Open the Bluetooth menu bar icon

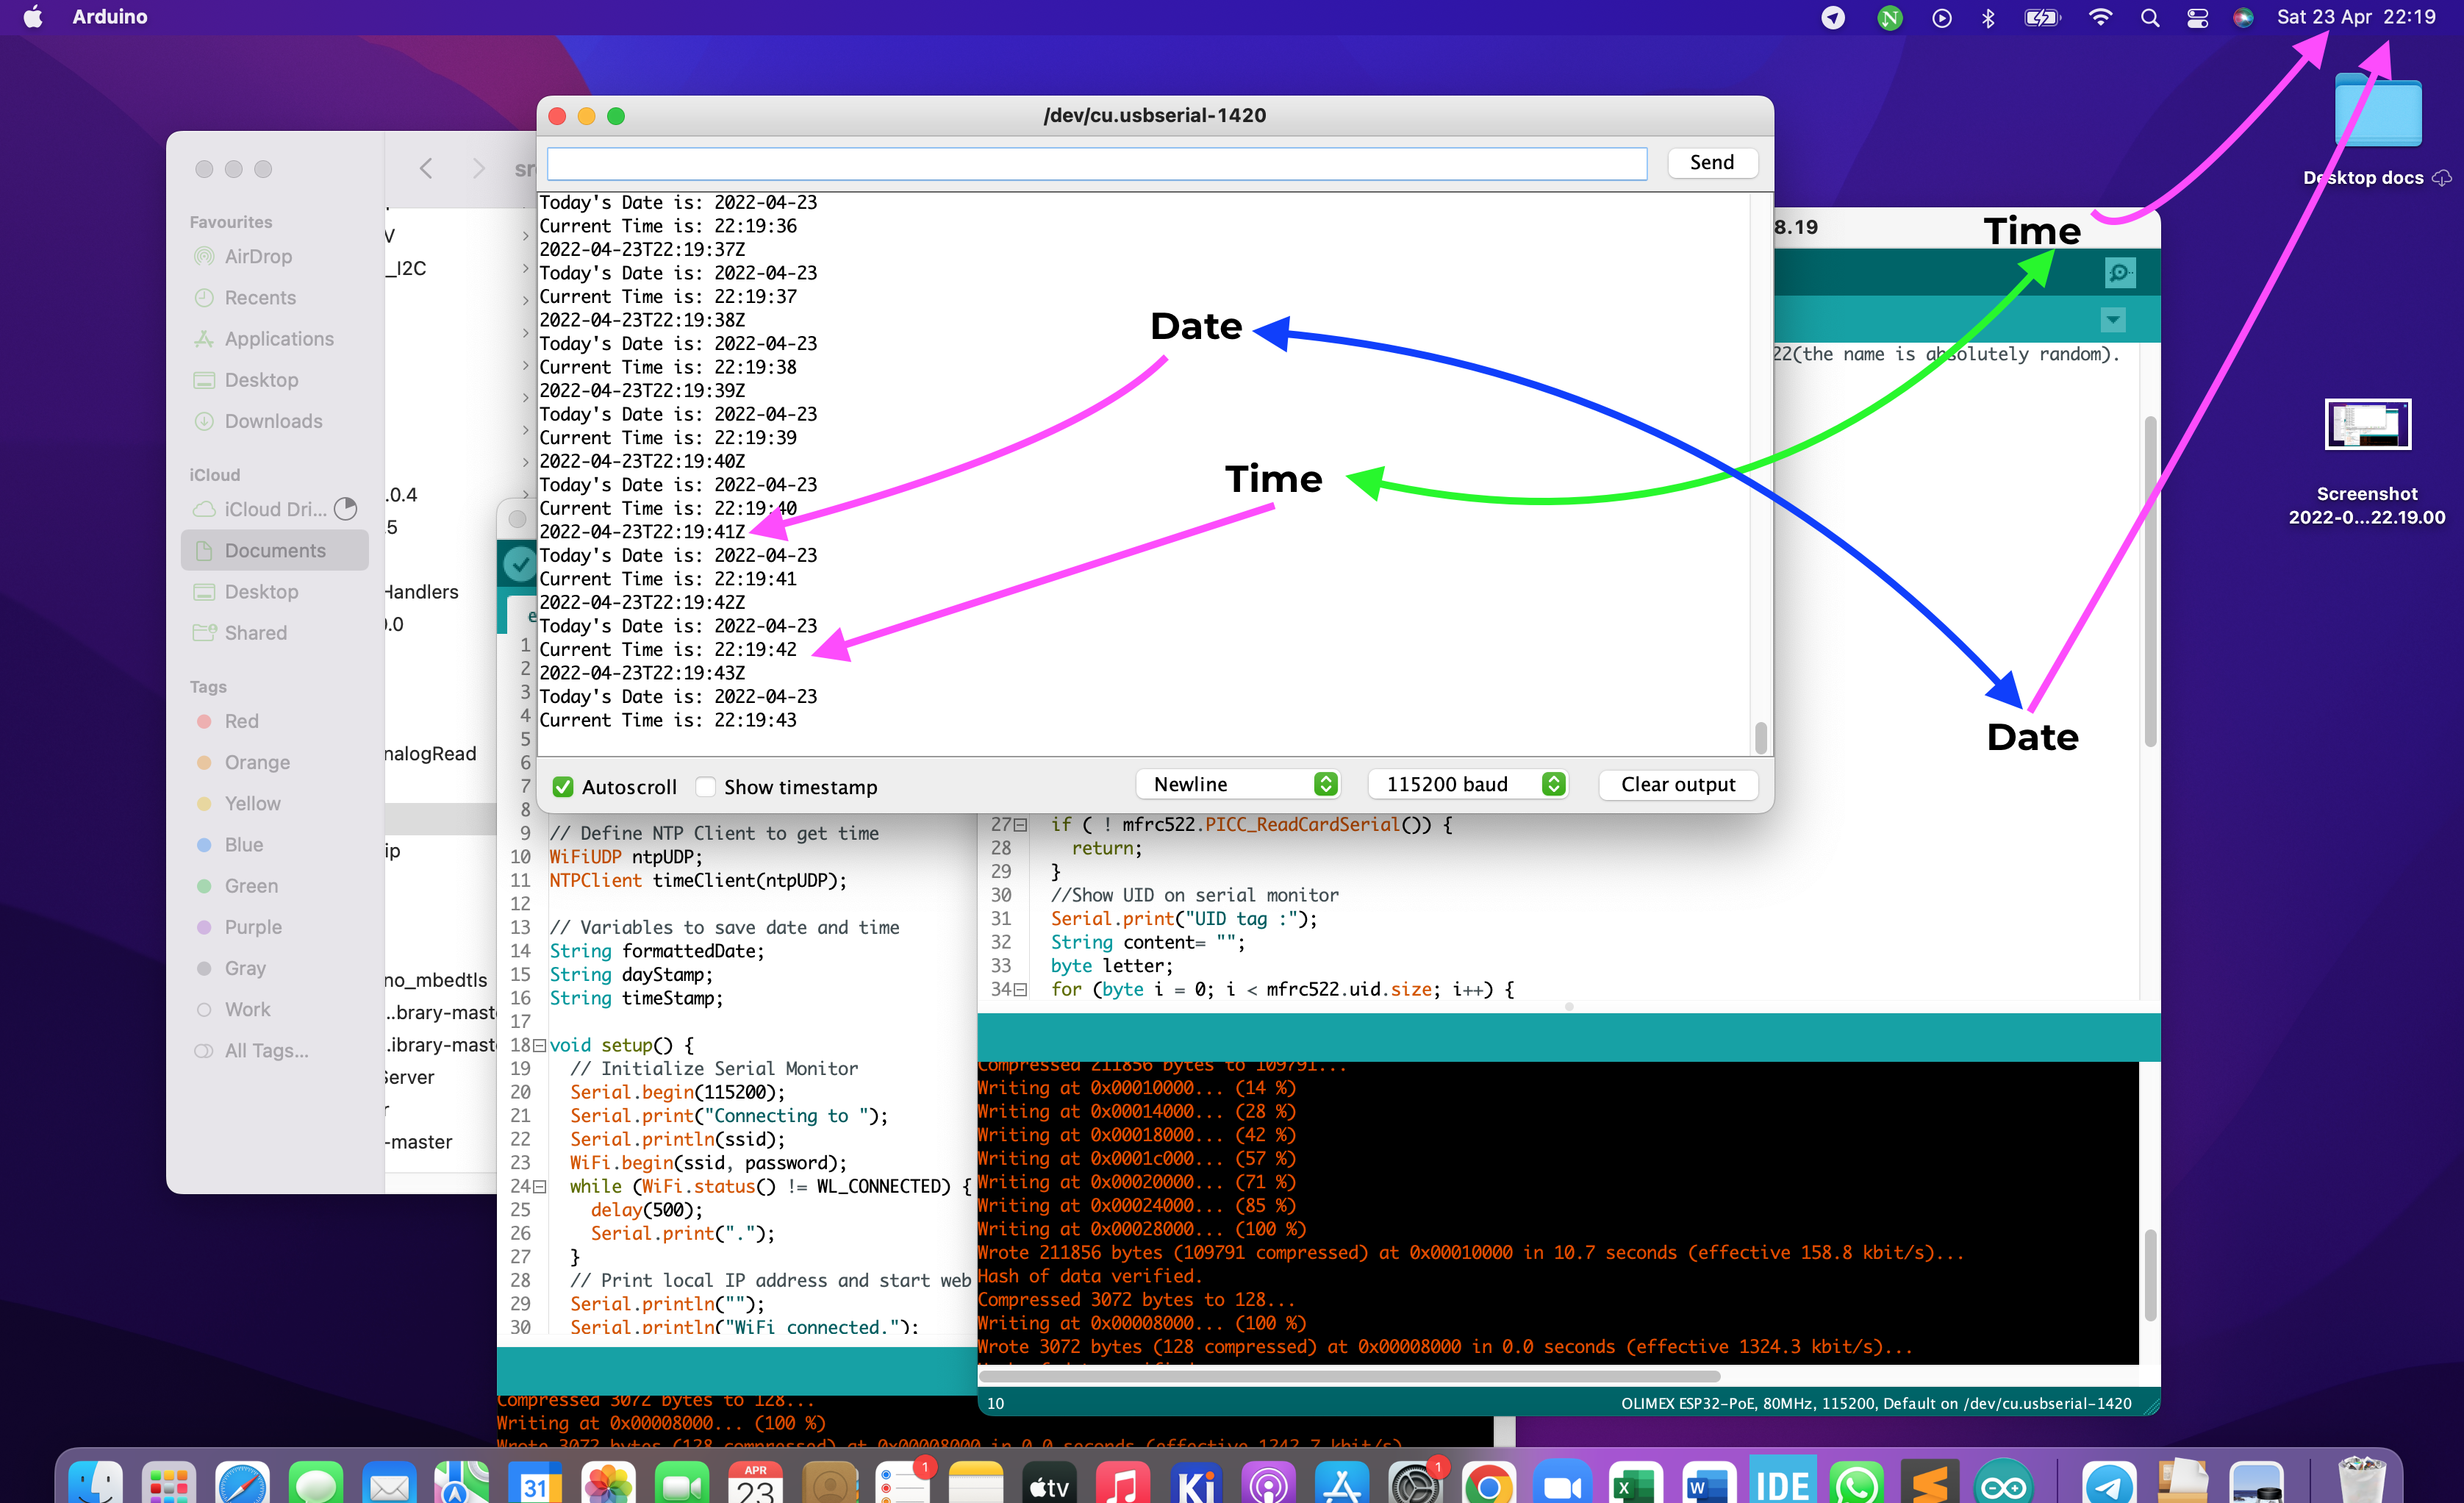pyautogui.click(x=1988, y=17)
